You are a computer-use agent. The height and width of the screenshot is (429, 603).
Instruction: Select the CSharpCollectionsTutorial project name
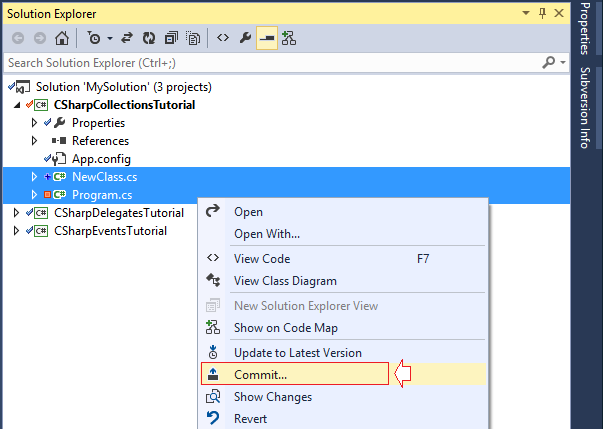[125, 105]
